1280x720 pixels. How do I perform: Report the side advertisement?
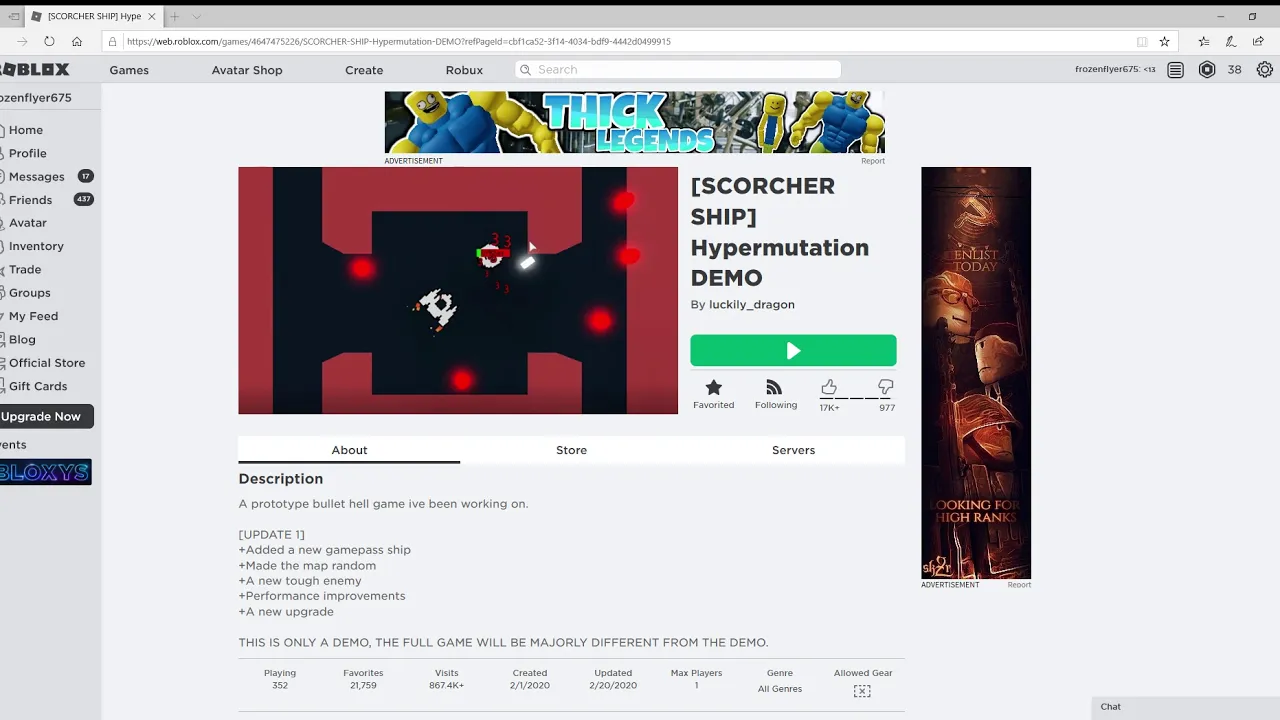1019,585
